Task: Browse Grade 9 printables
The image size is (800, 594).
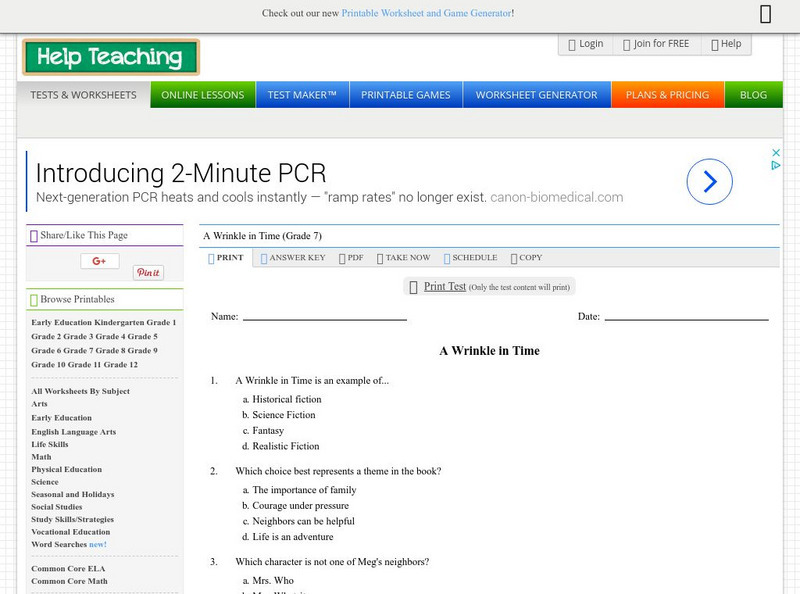Action: [x=143, y=351]
